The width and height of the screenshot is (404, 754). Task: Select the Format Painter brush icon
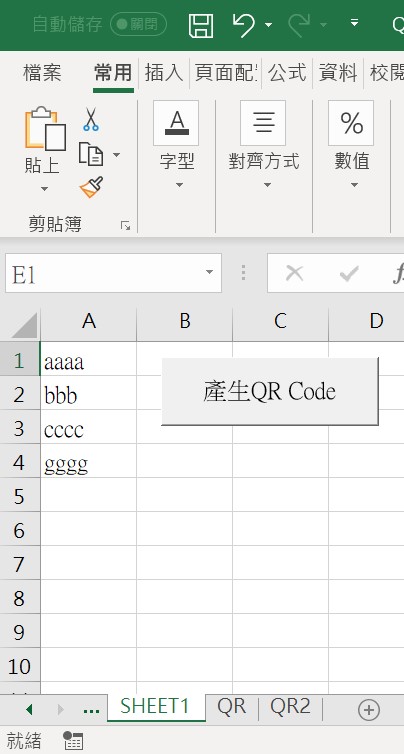pyautogui.click(x=91, y=188)
